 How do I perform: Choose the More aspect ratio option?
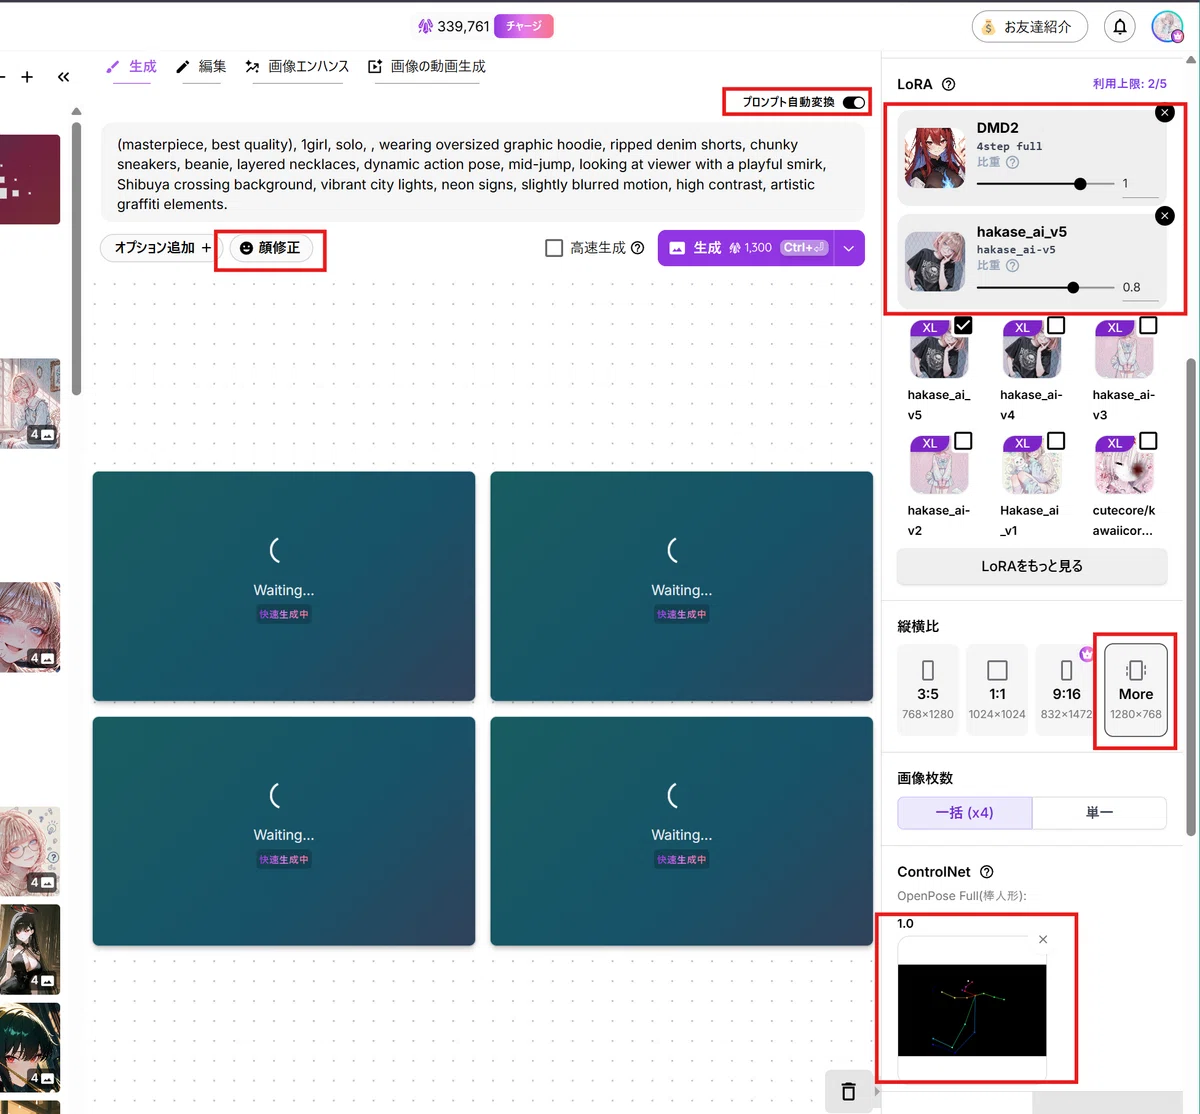[x=1136, y=690]
